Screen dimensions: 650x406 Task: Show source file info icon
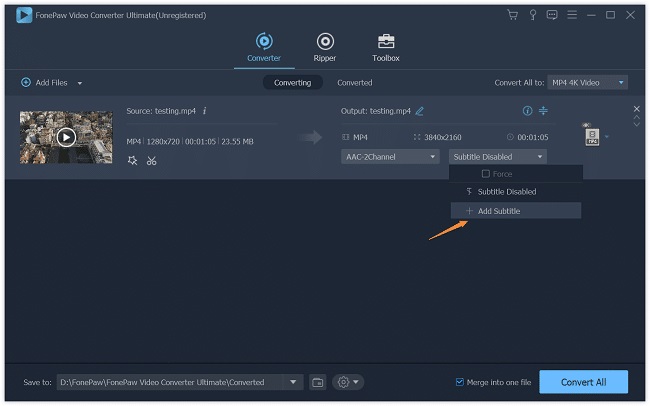(204, 111)
